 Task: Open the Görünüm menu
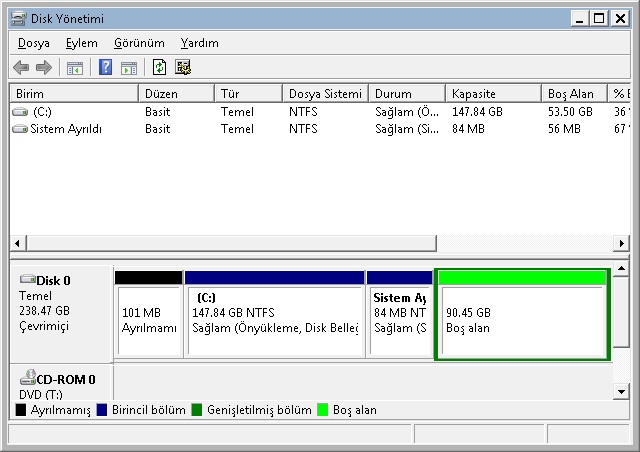coord(139,43)
